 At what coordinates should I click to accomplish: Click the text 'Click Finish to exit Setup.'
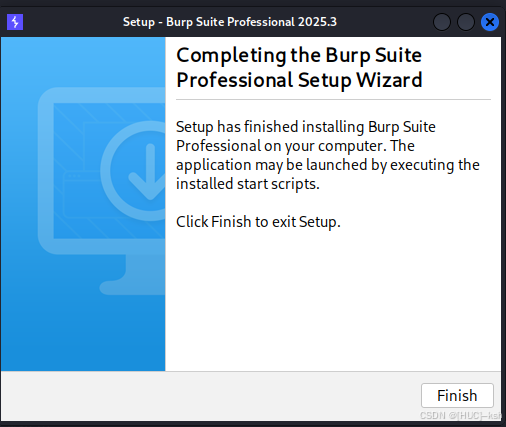[258, 222]
